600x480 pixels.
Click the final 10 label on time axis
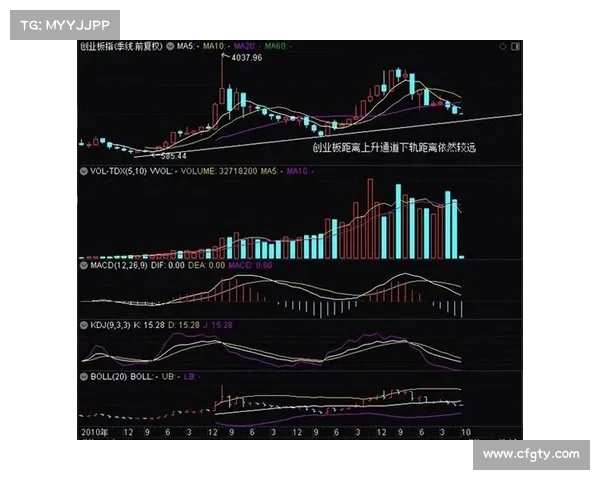[466, 432]
